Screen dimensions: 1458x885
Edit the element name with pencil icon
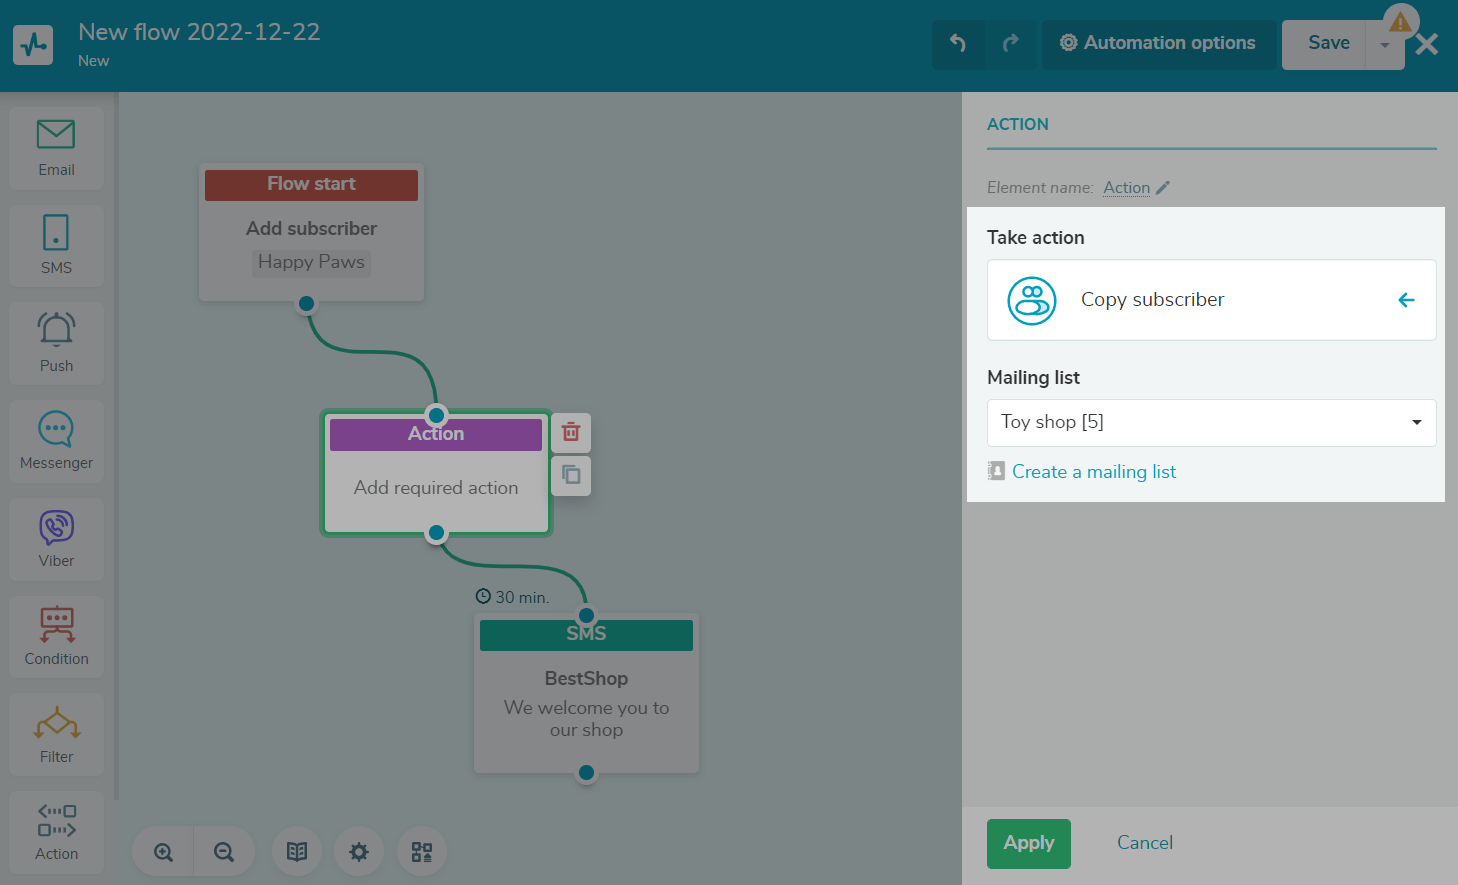tap(1163, 188)
